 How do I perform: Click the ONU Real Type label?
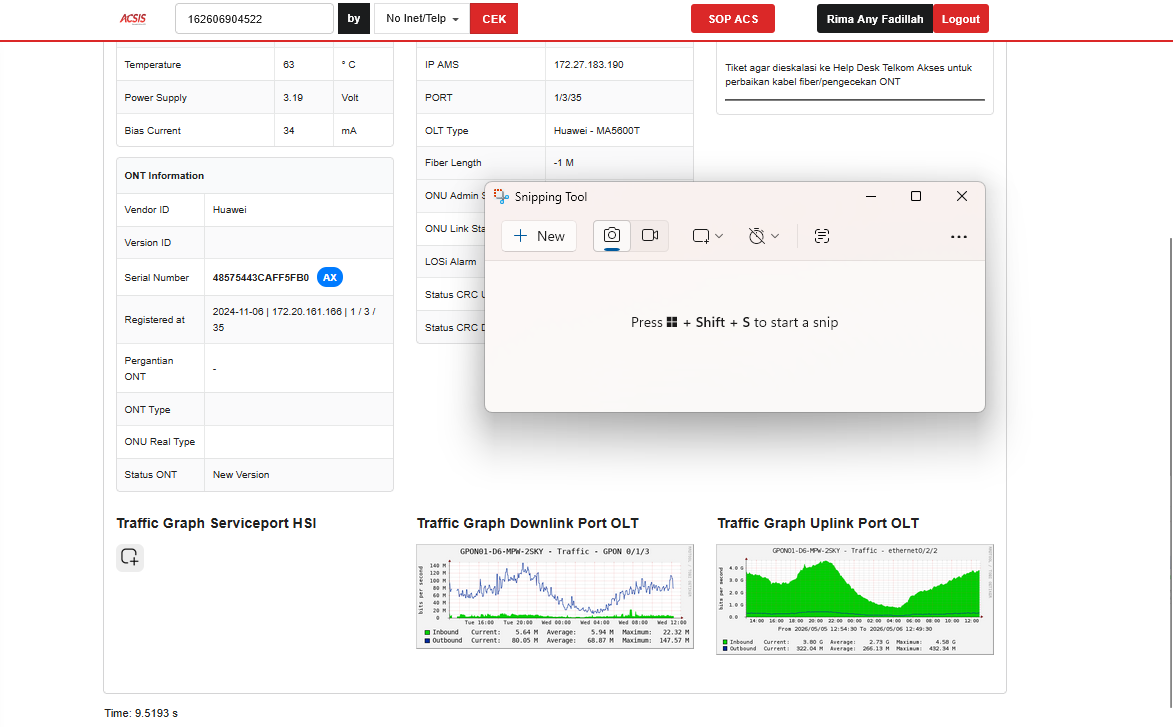tap(159, 441)
